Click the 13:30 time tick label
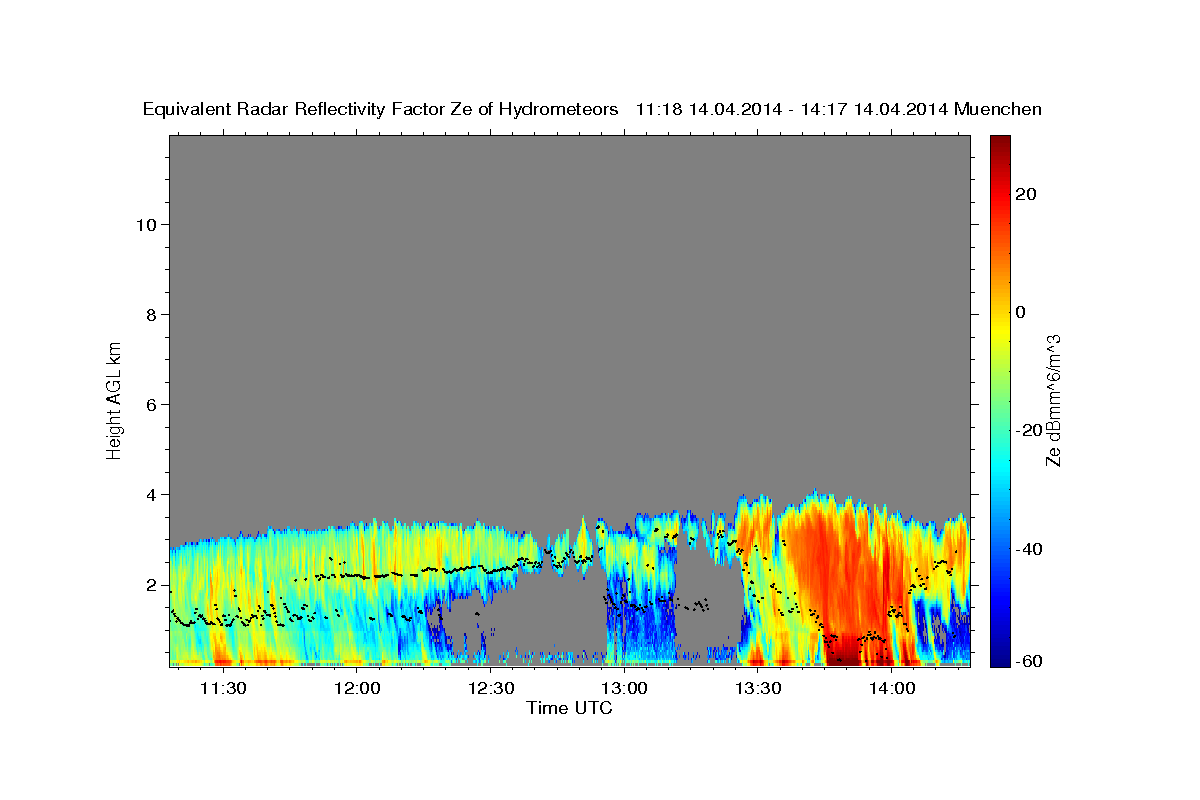 pos(758,689)
